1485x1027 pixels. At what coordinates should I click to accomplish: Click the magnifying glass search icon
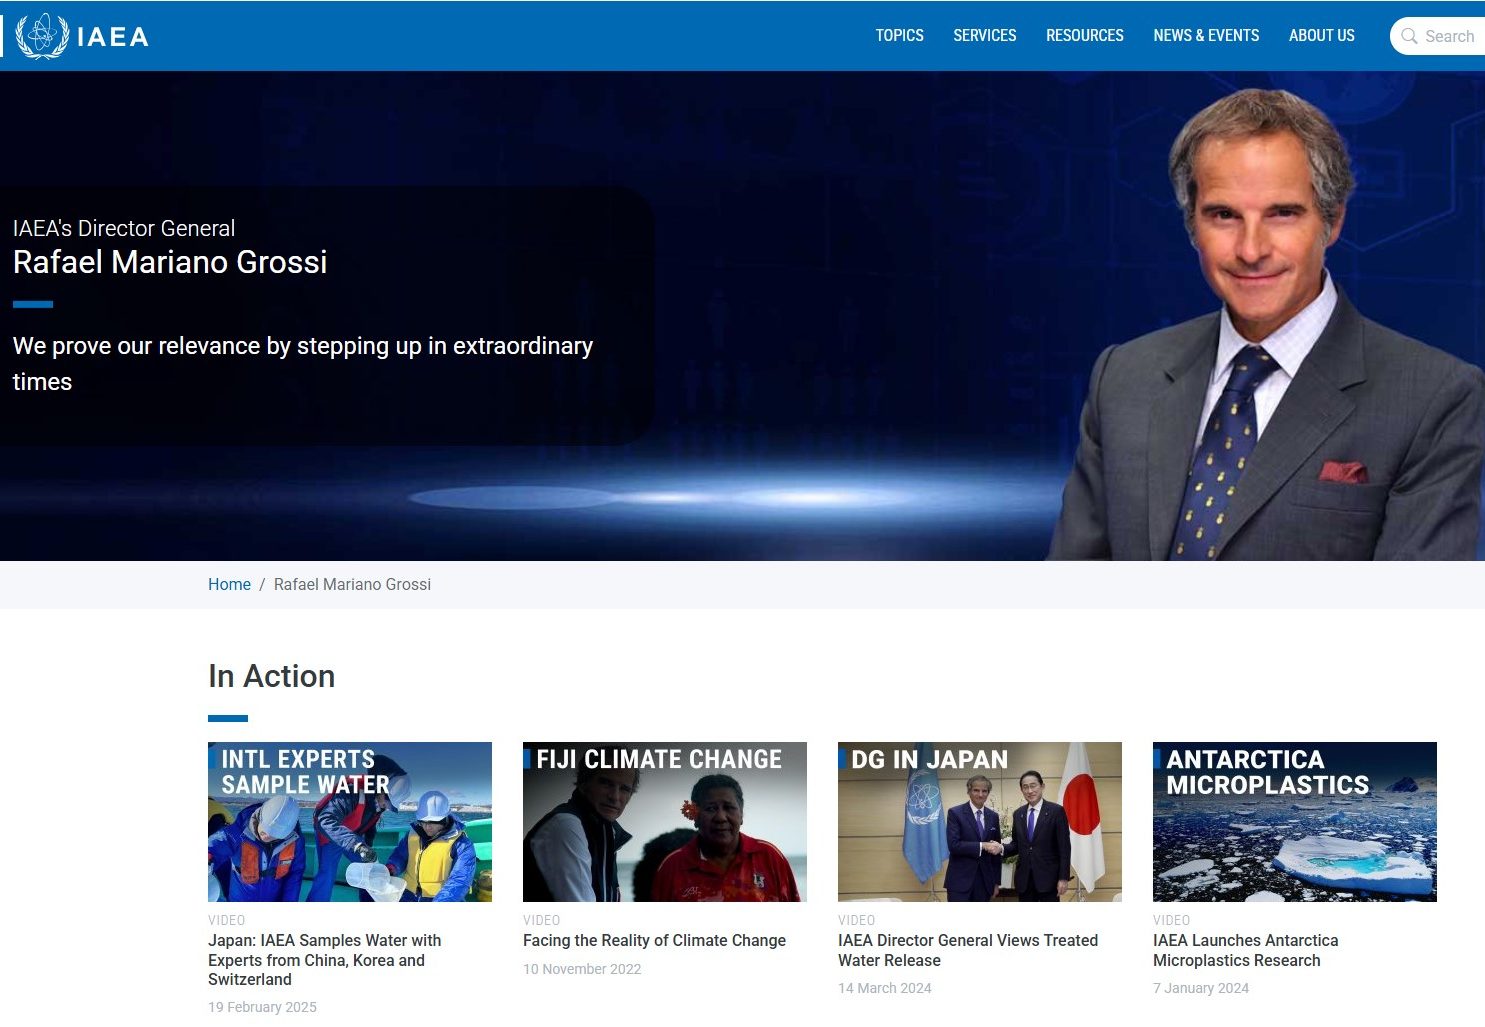point(1409,36)
